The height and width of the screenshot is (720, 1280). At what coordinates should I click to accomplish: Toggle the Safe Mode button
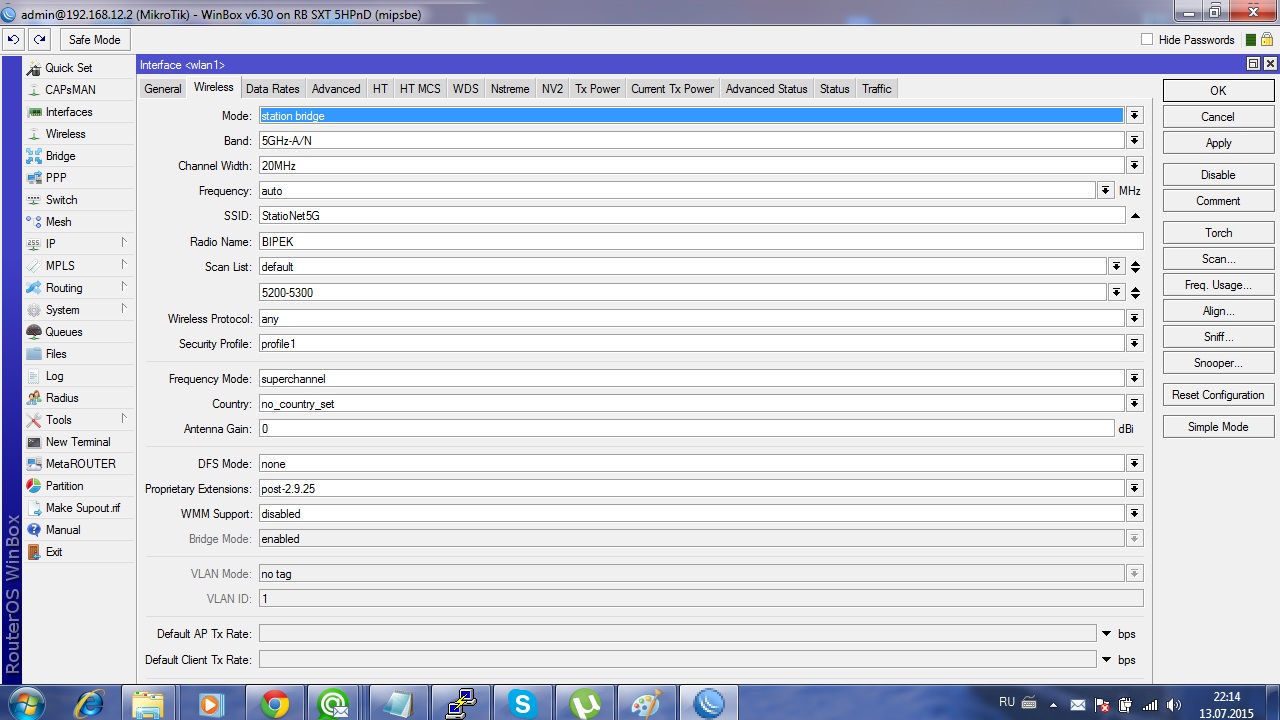coord(94,40)
